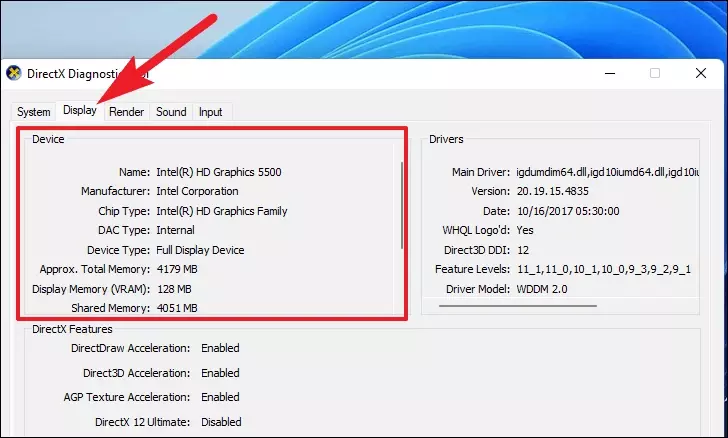
Task: Select the Main Driver file list text
Action: click(x=608, y=172)
